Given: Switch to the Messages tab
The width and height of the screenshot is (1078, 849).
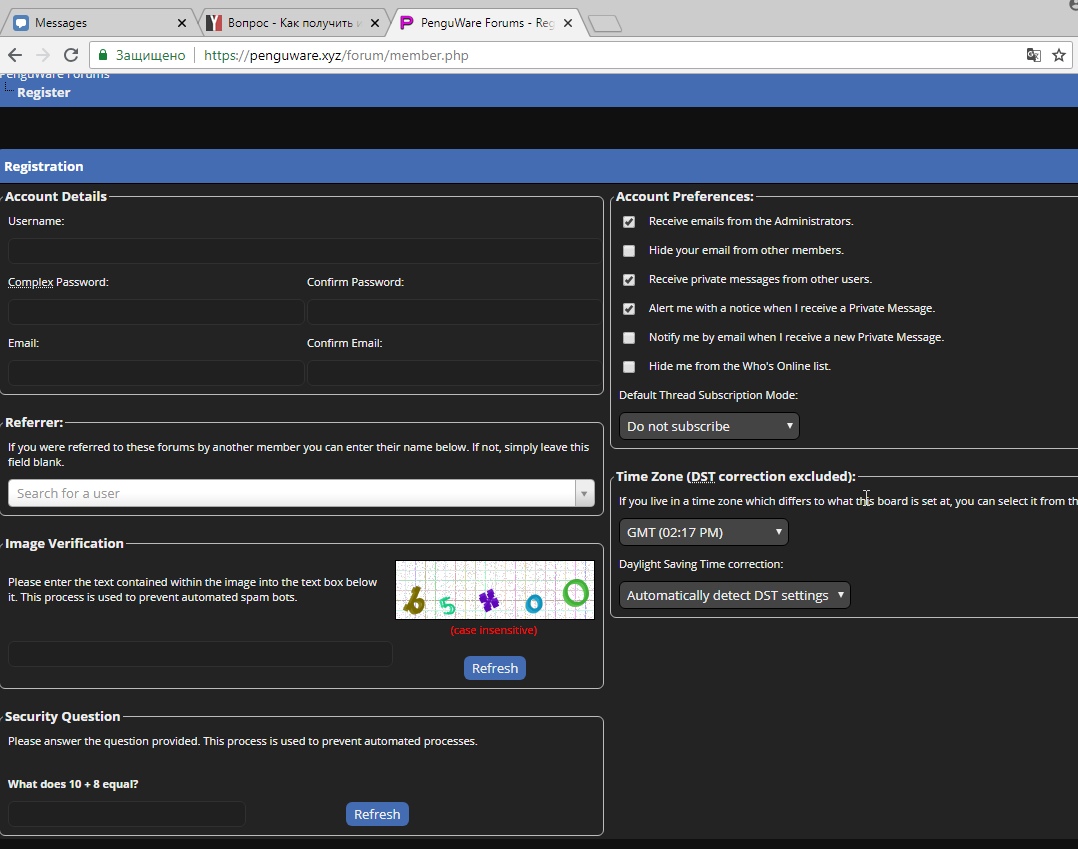Looking at the screenshot, I should click(x=90, y=23).
